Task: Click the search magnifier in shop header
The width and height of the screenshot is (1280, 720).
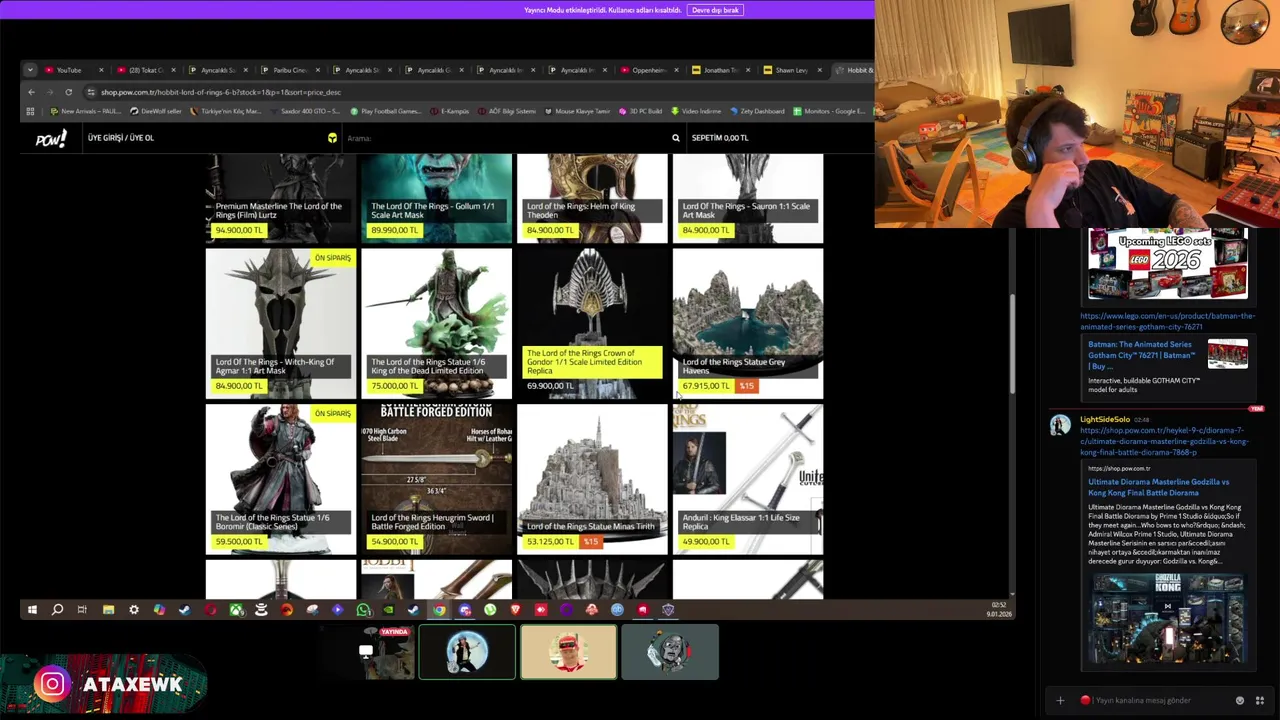Action: click(x=676, y=138)
